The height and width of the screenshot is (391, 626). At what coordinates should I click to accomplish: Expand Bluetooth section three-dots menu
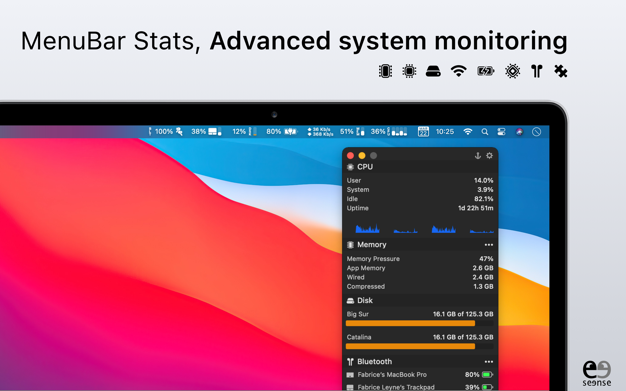point(489,362)
